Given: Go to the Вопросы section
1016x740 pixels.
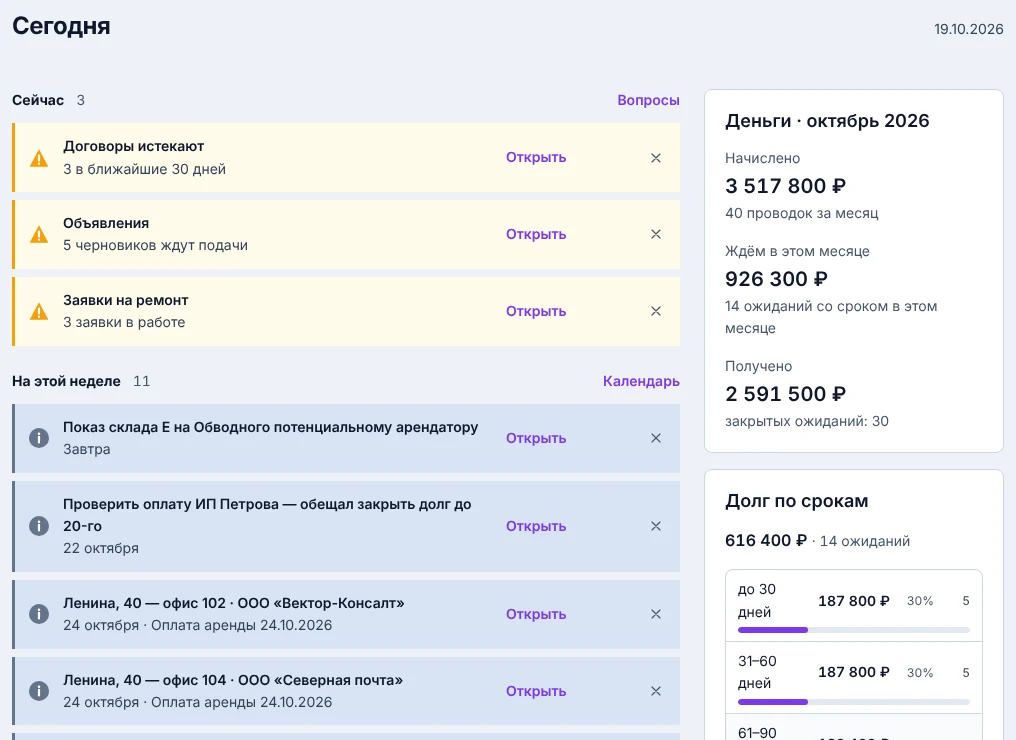Looking at the screenshot, I should 648,100.
